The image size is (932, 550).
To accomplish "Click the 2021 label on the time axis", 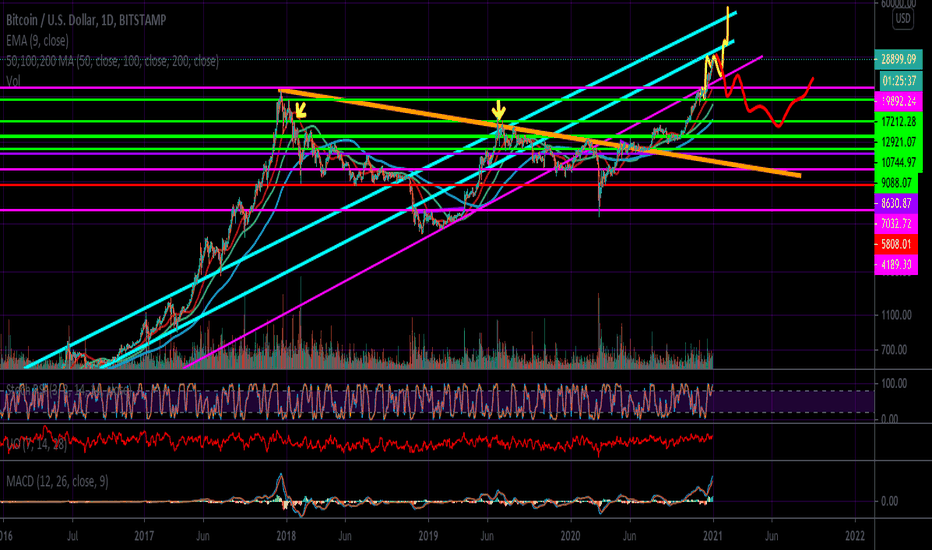I will point(713,536).
